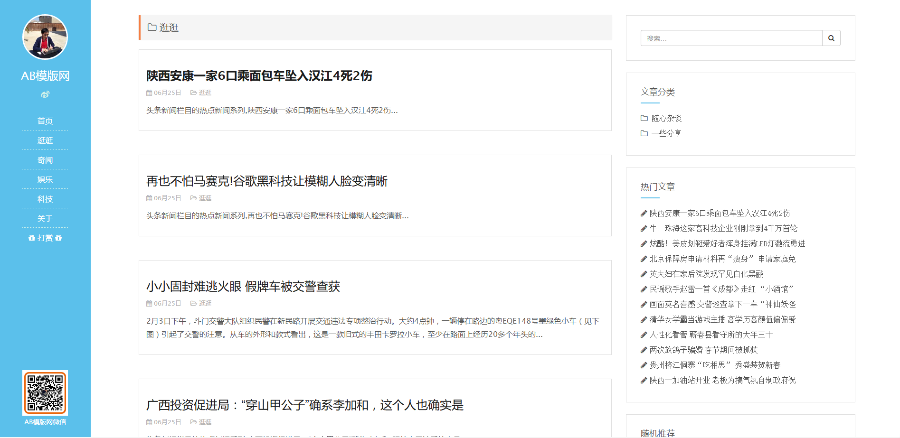
Task: Click calendar icon under 陕西安康 post title
Action: 149,92
